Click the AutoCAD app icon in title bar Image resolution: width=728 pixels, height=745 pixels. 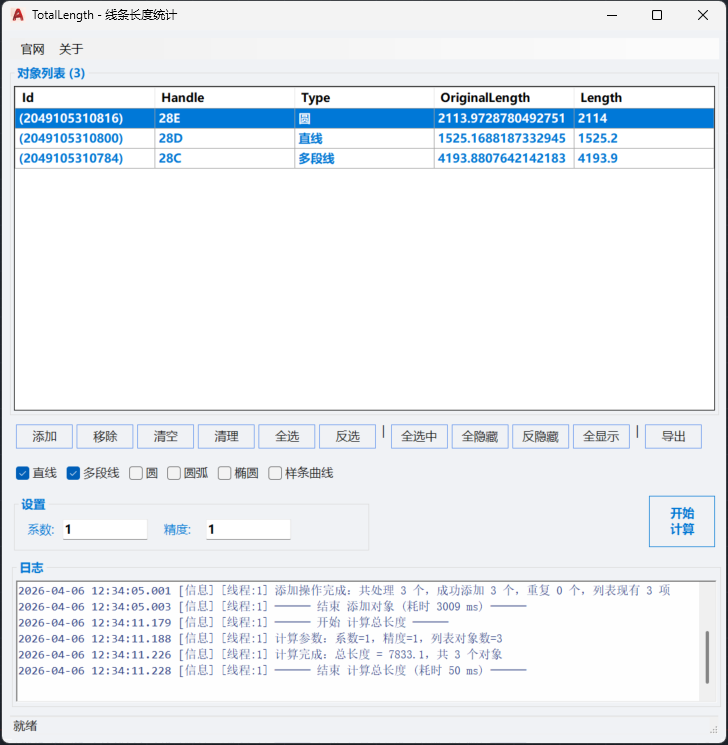(x=17, y=16)
